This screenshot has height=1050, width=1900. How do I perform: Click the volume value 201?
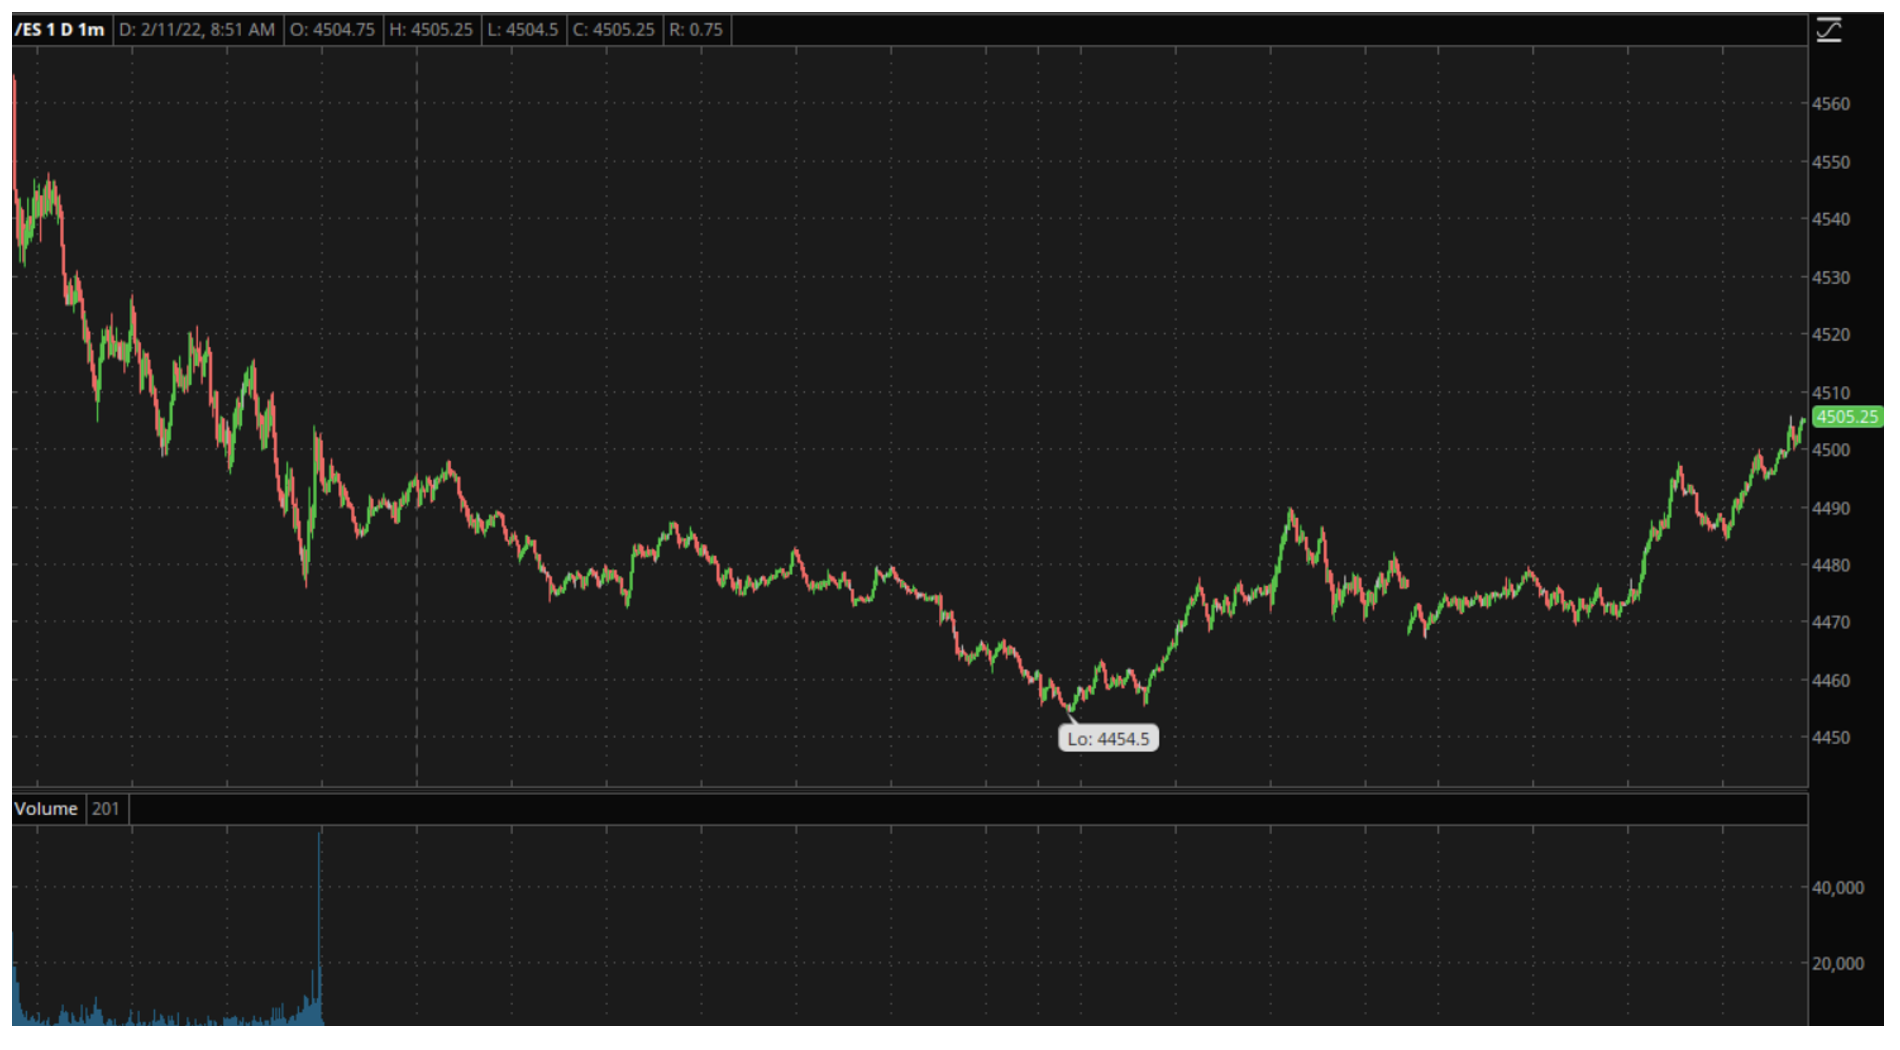[x=106, y=809]
